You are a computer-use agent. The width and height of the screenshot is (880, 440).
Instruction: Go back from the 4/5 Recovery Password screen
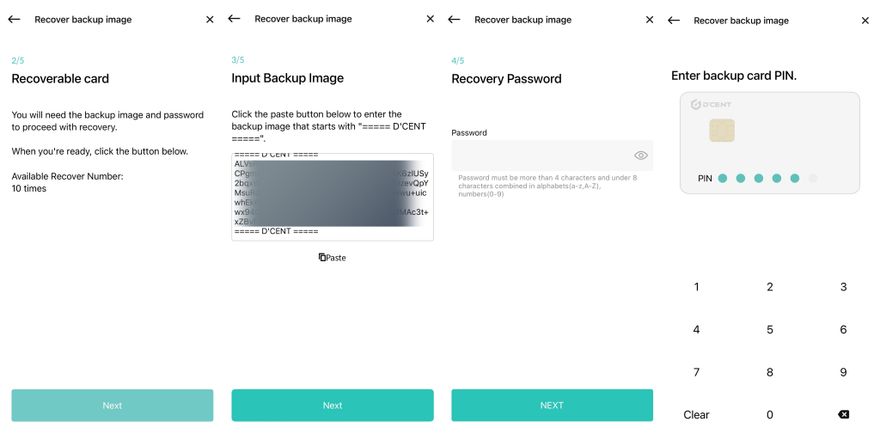click(454, 19)
